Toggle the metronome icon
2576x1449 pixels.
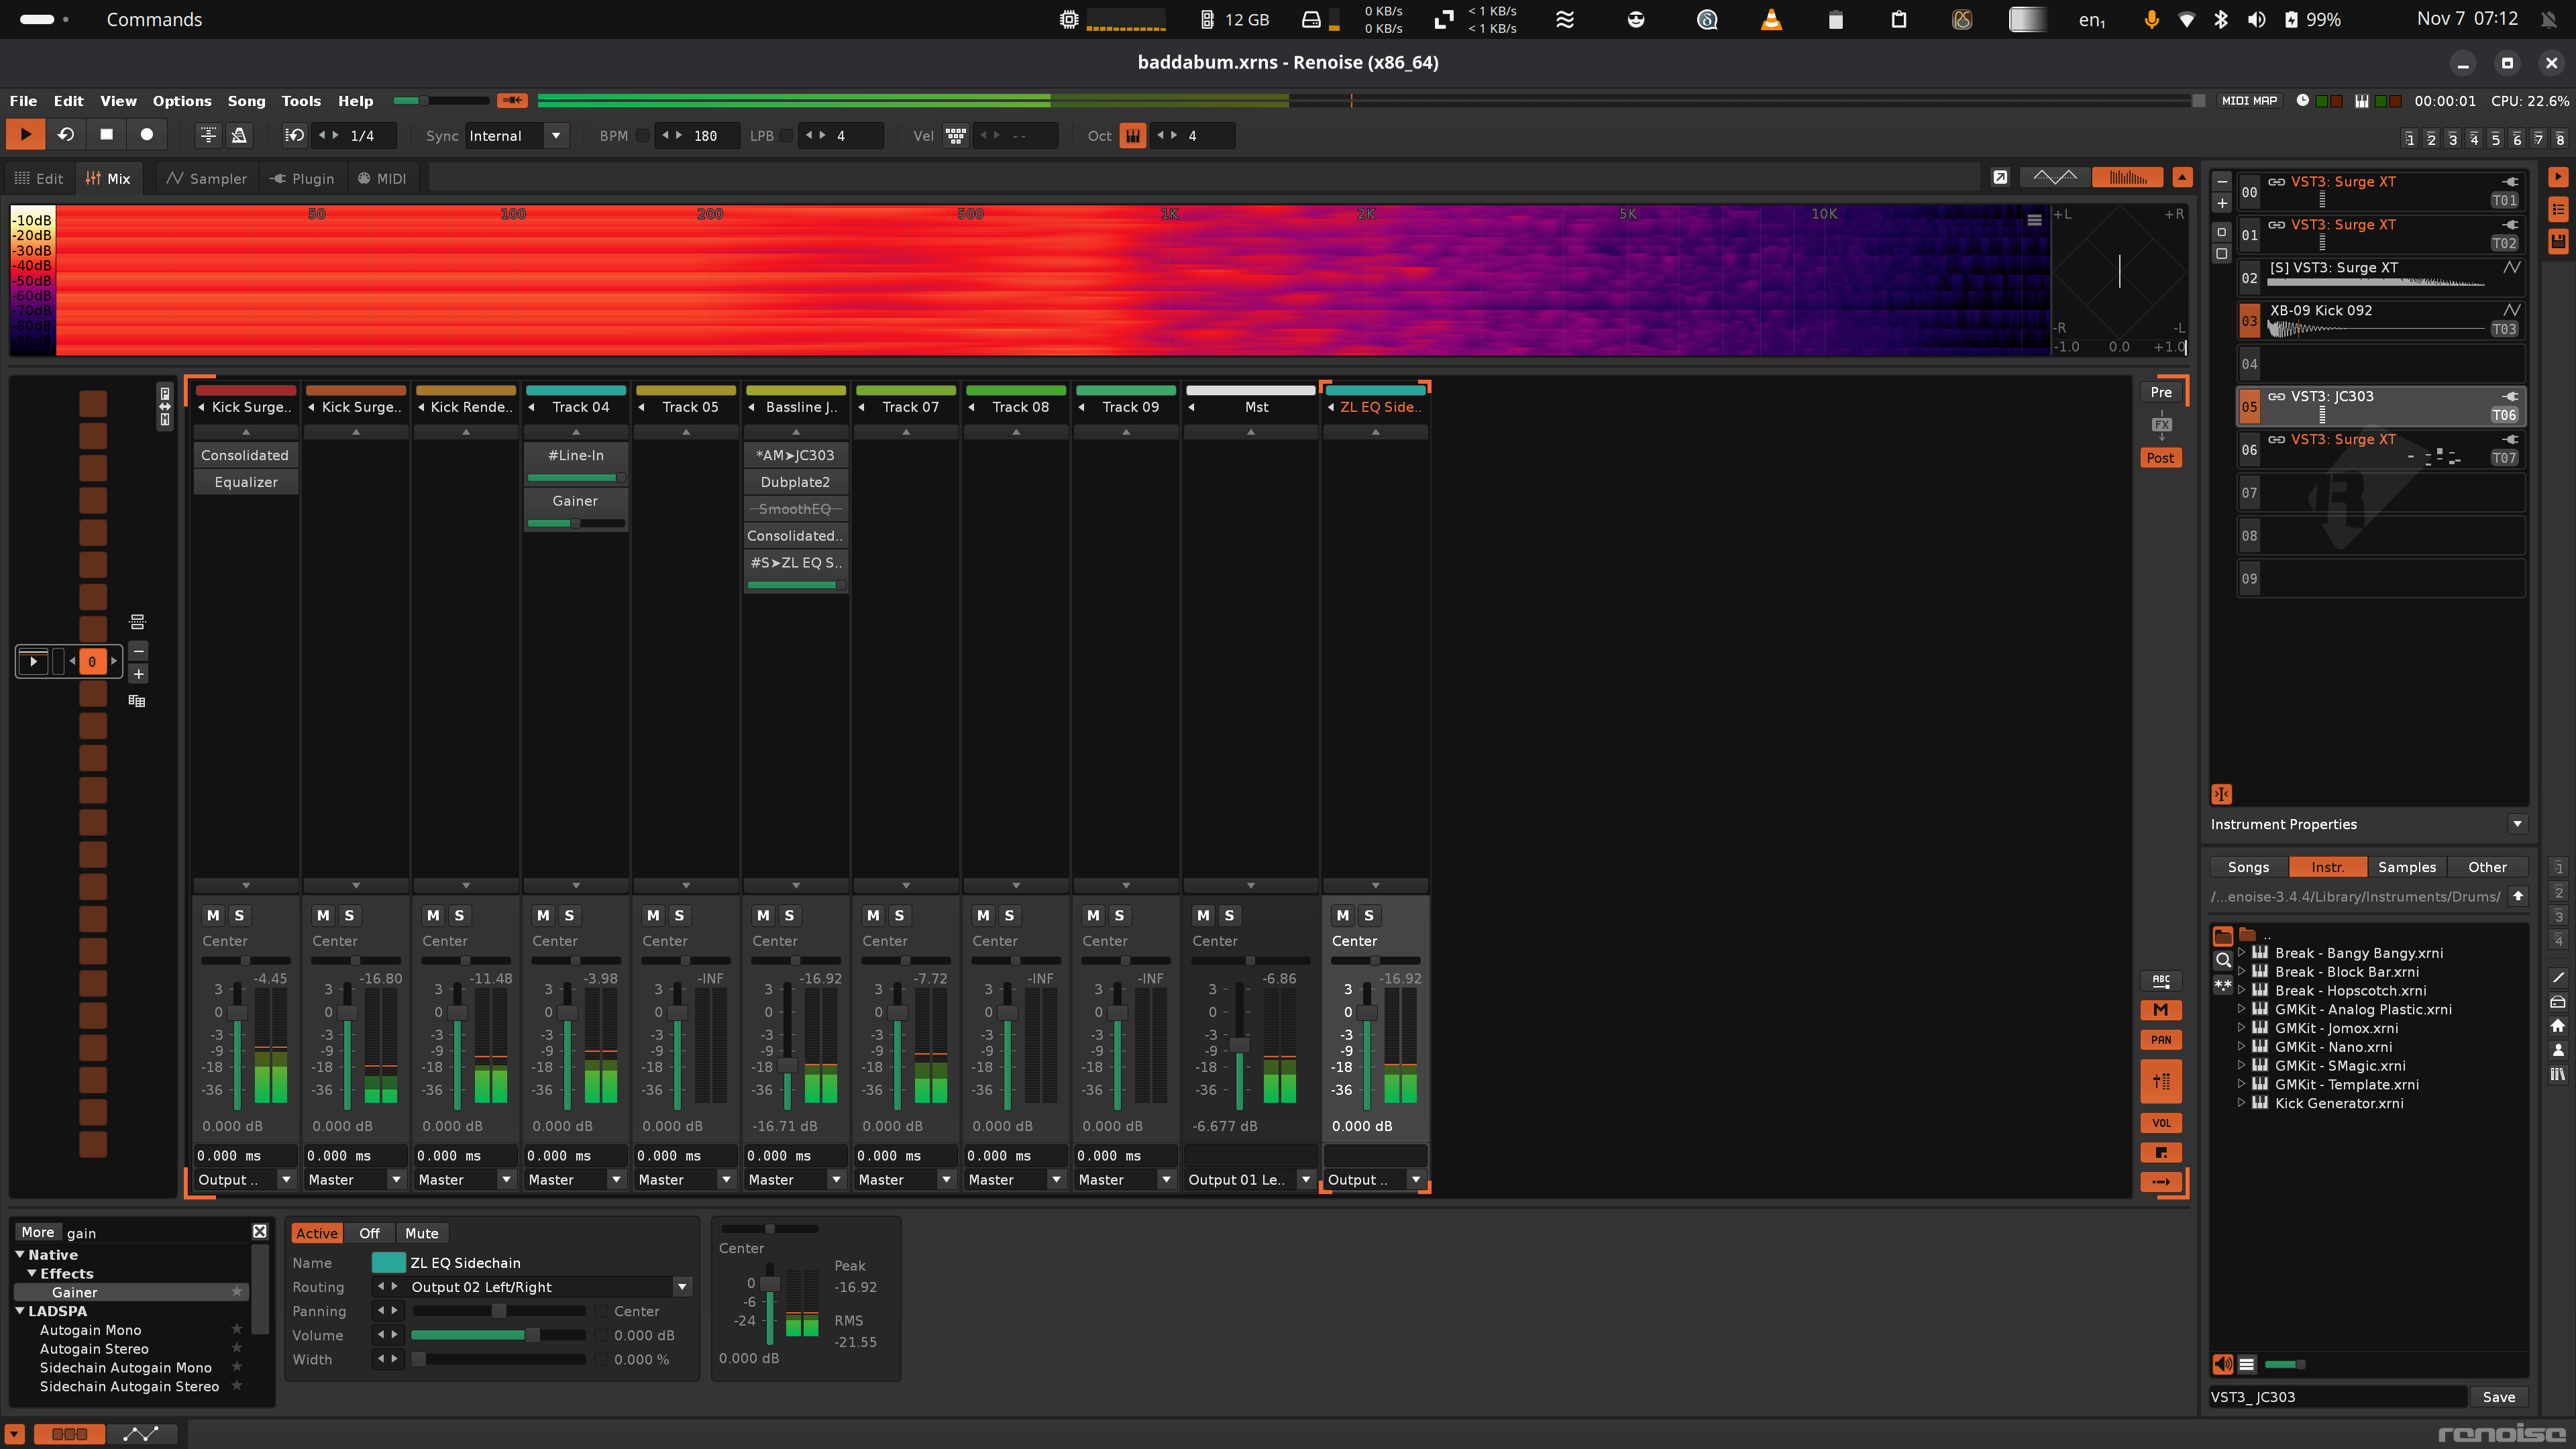239,135
